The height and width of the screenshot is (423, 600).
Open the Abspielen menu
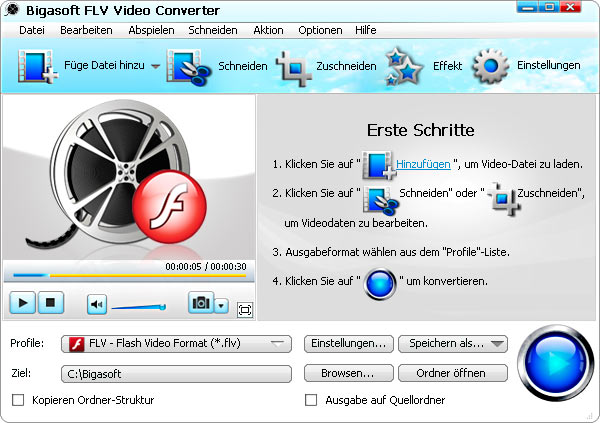pos(151,30)
